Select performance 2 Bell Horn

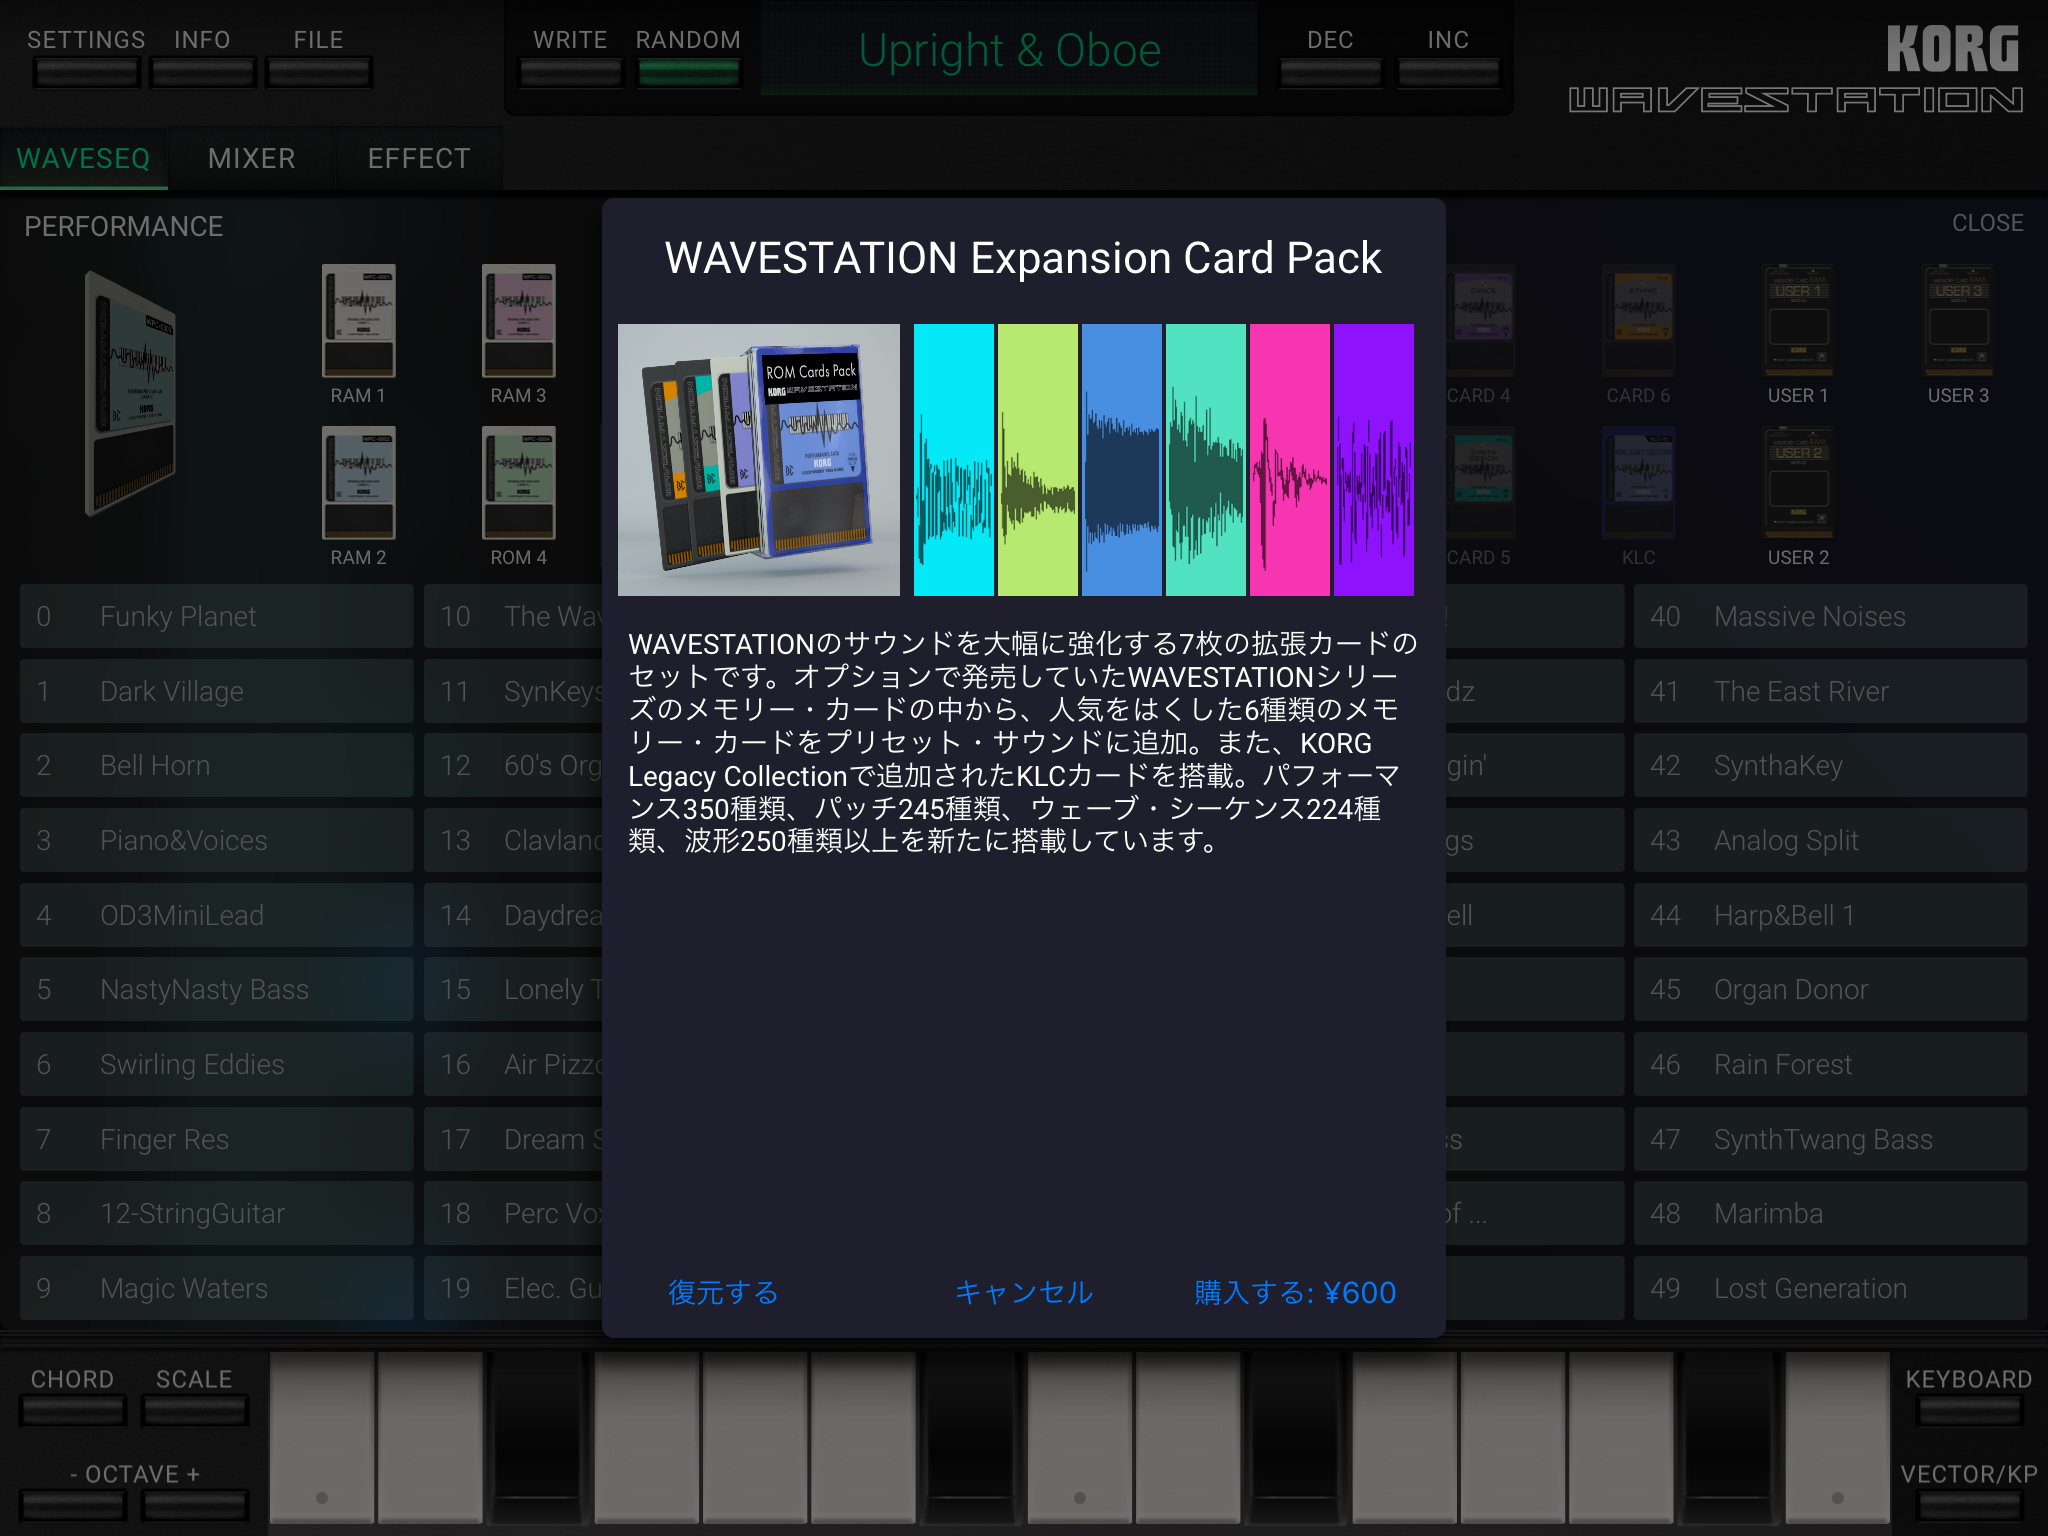pos(216,765)
